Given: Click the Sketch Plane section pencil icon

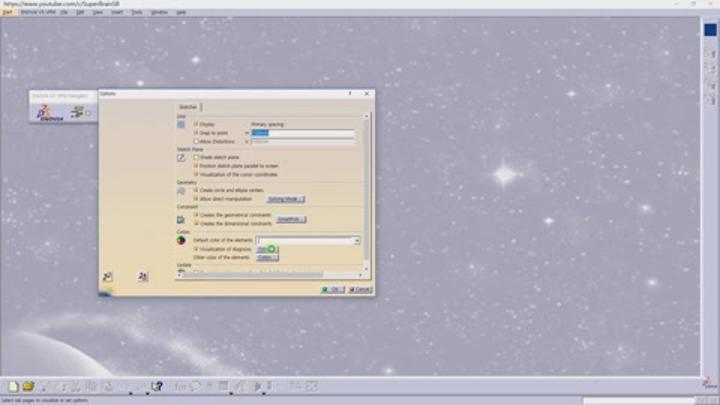Looking at the screenshot, I should coord(181,158).
